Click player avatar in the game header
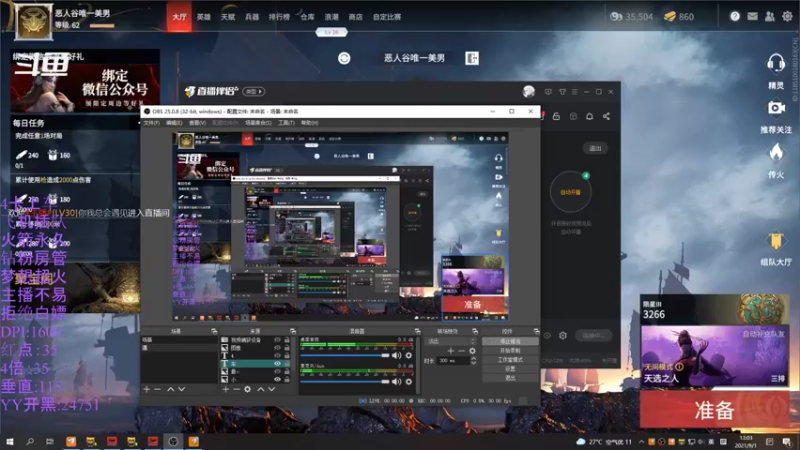The height and width of the screenshot is (450, 800). tap(33, 21)
